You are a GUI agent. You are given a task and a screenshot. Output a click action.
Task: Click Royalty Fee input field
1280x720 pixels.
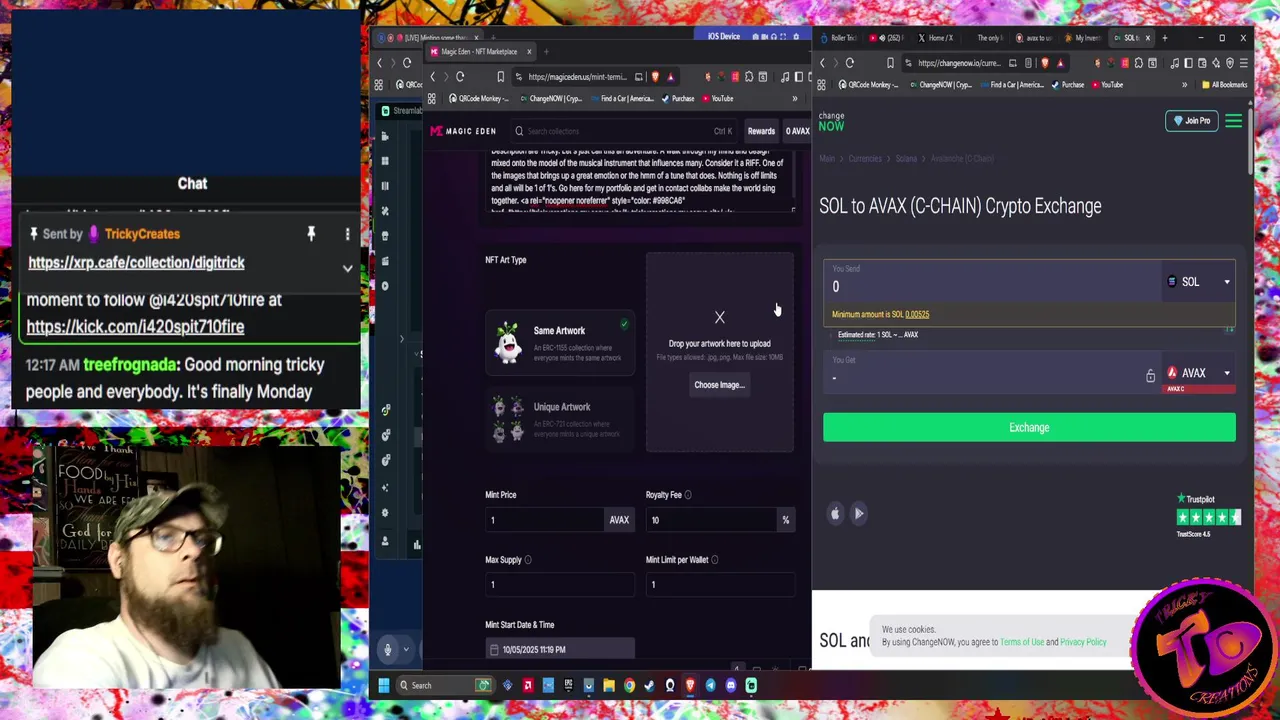pyautogui.click(x=711, y=520)
